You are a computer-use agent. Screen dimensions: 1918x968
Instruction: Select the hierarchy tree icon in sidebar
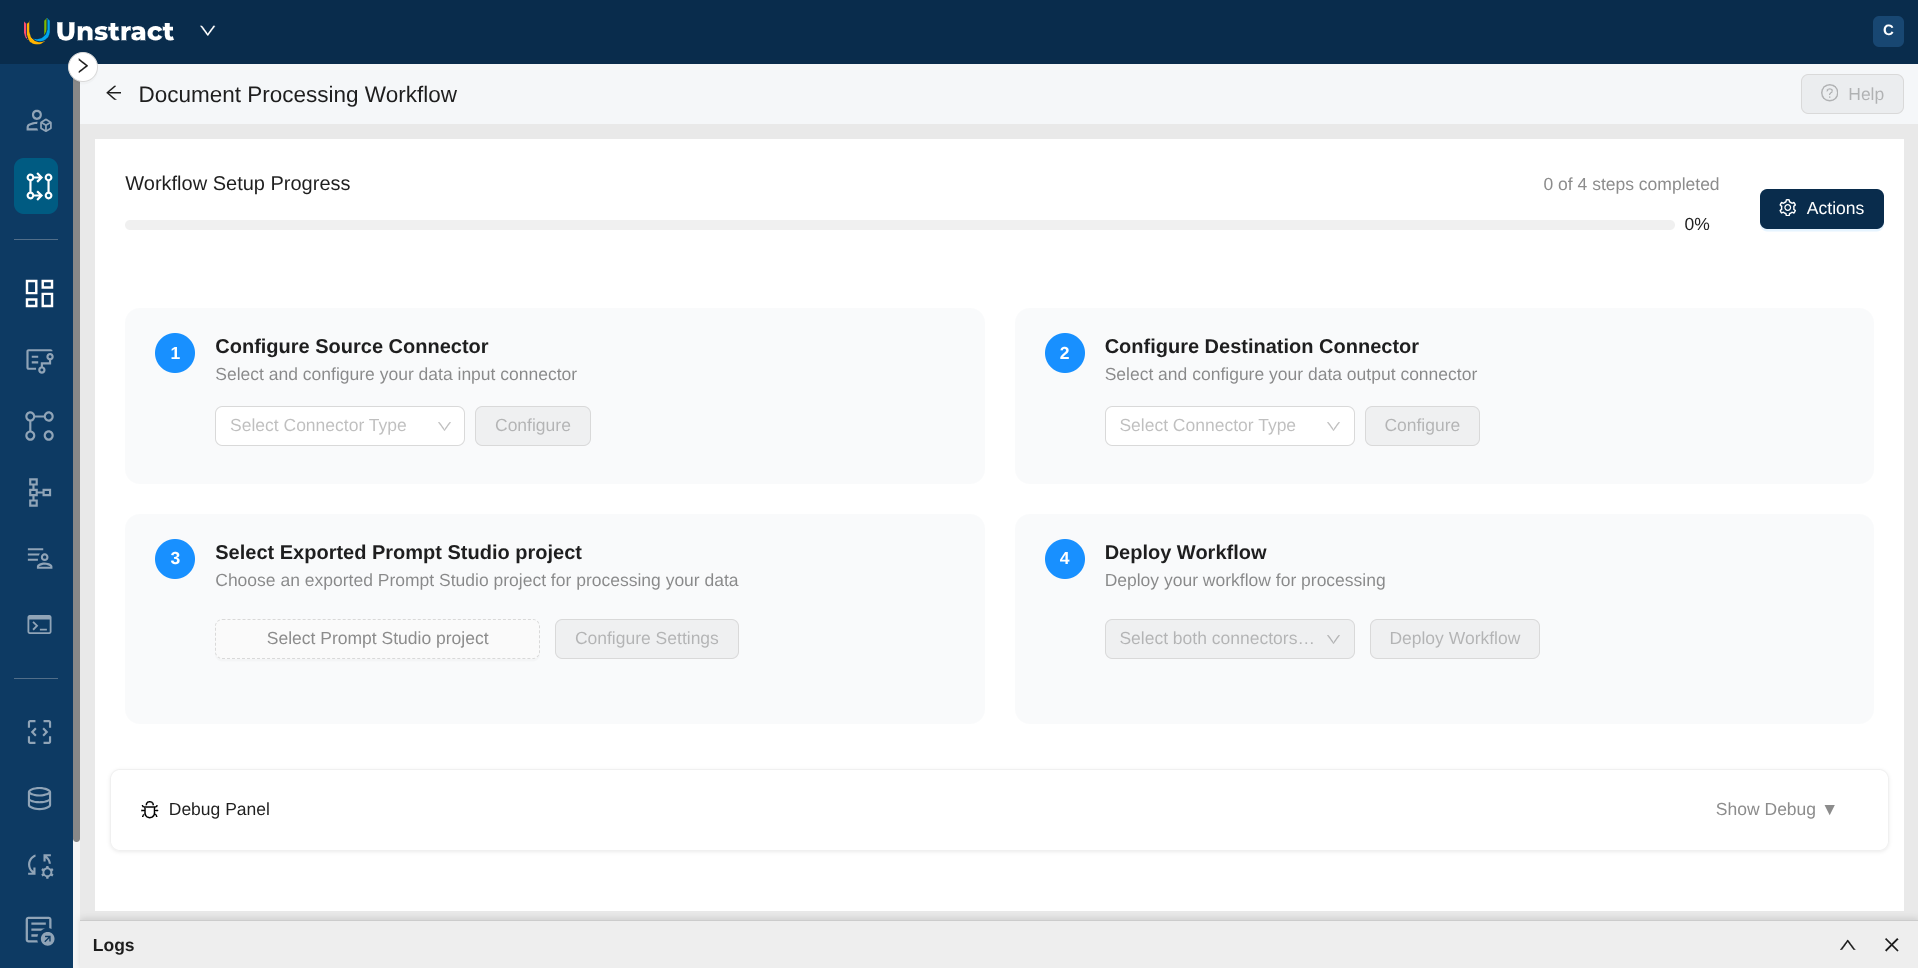(39, 492)
